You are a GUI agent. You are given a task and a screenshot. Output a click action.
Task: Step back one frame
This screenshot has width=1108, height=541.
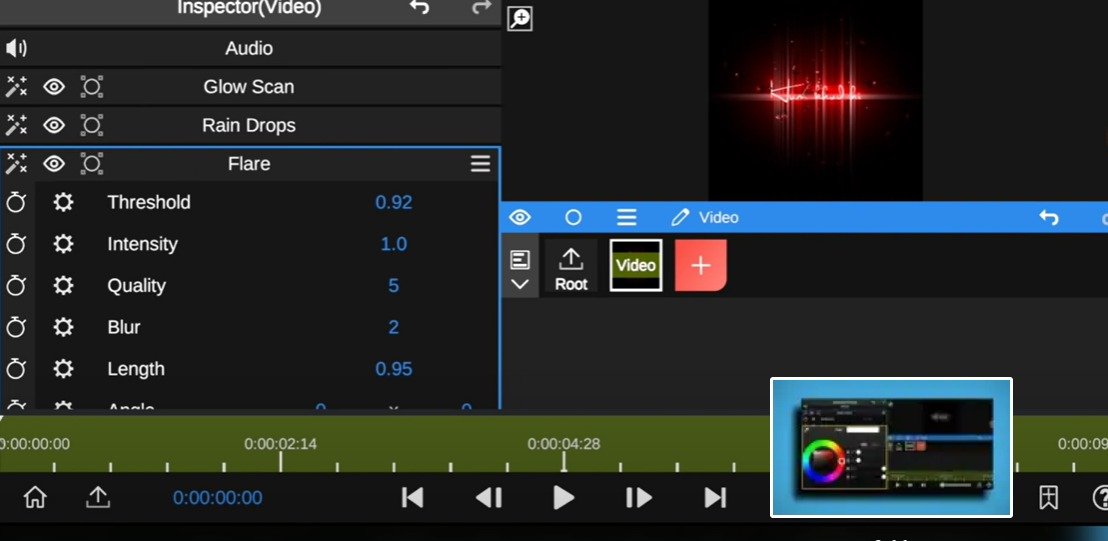tap(488, 497)
